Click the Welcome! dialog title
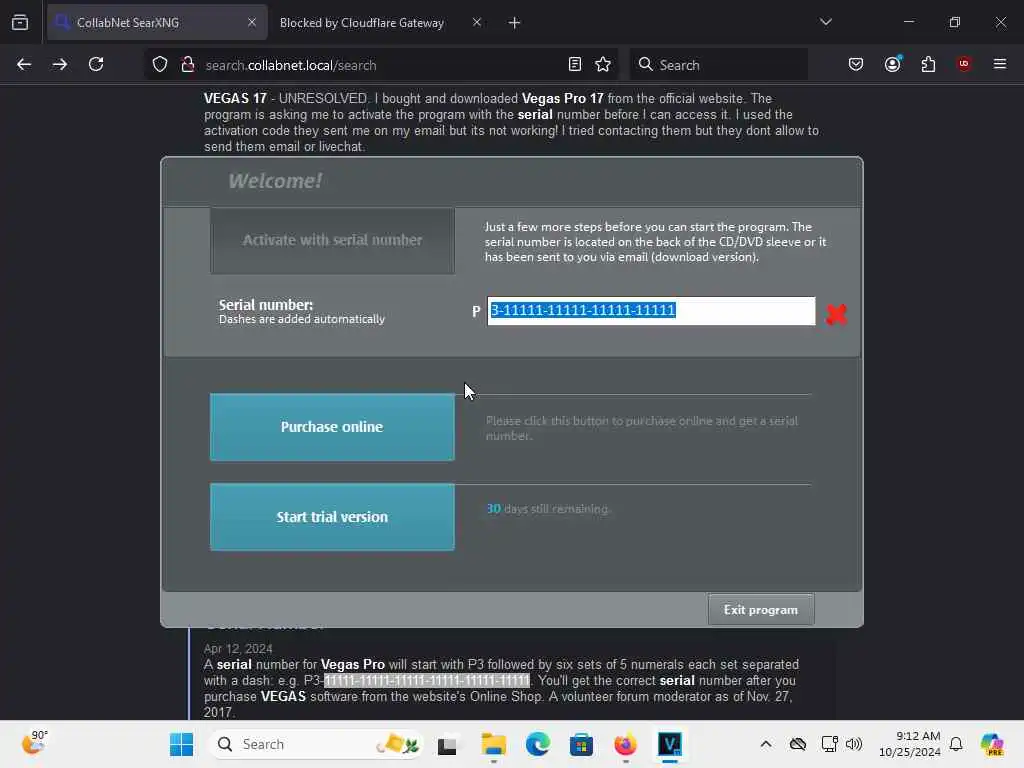Image resolution: width=1024 pixels, height=768 pixels. click(275, 181)
